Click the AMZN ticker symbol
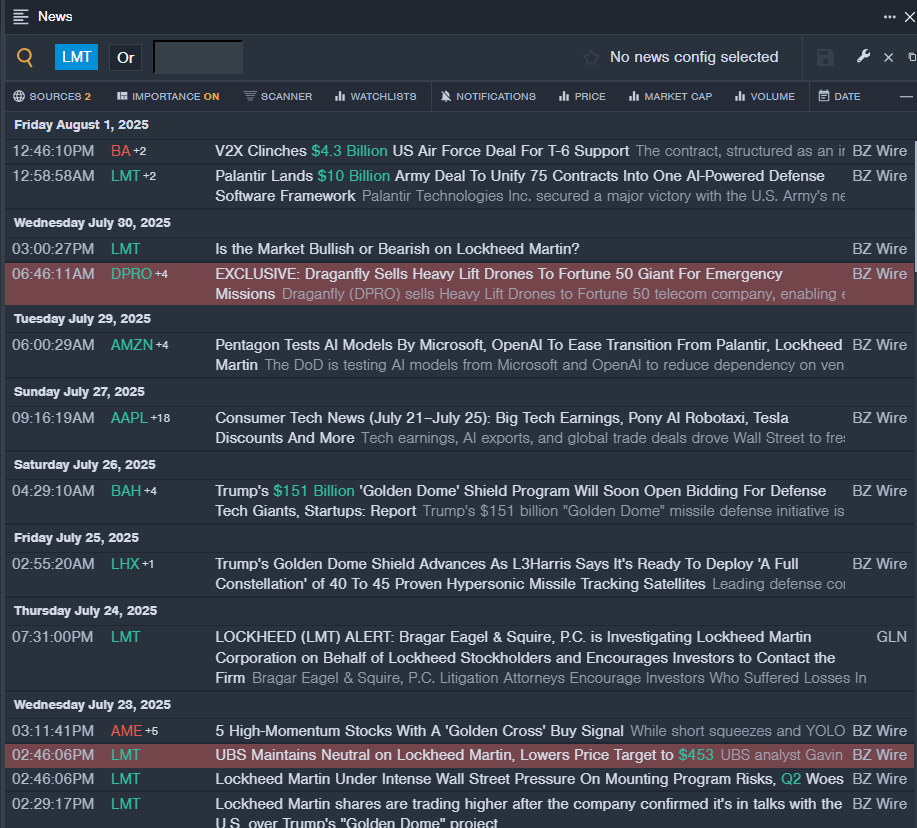This screenshot has height=828, width=917. point(132,345)
